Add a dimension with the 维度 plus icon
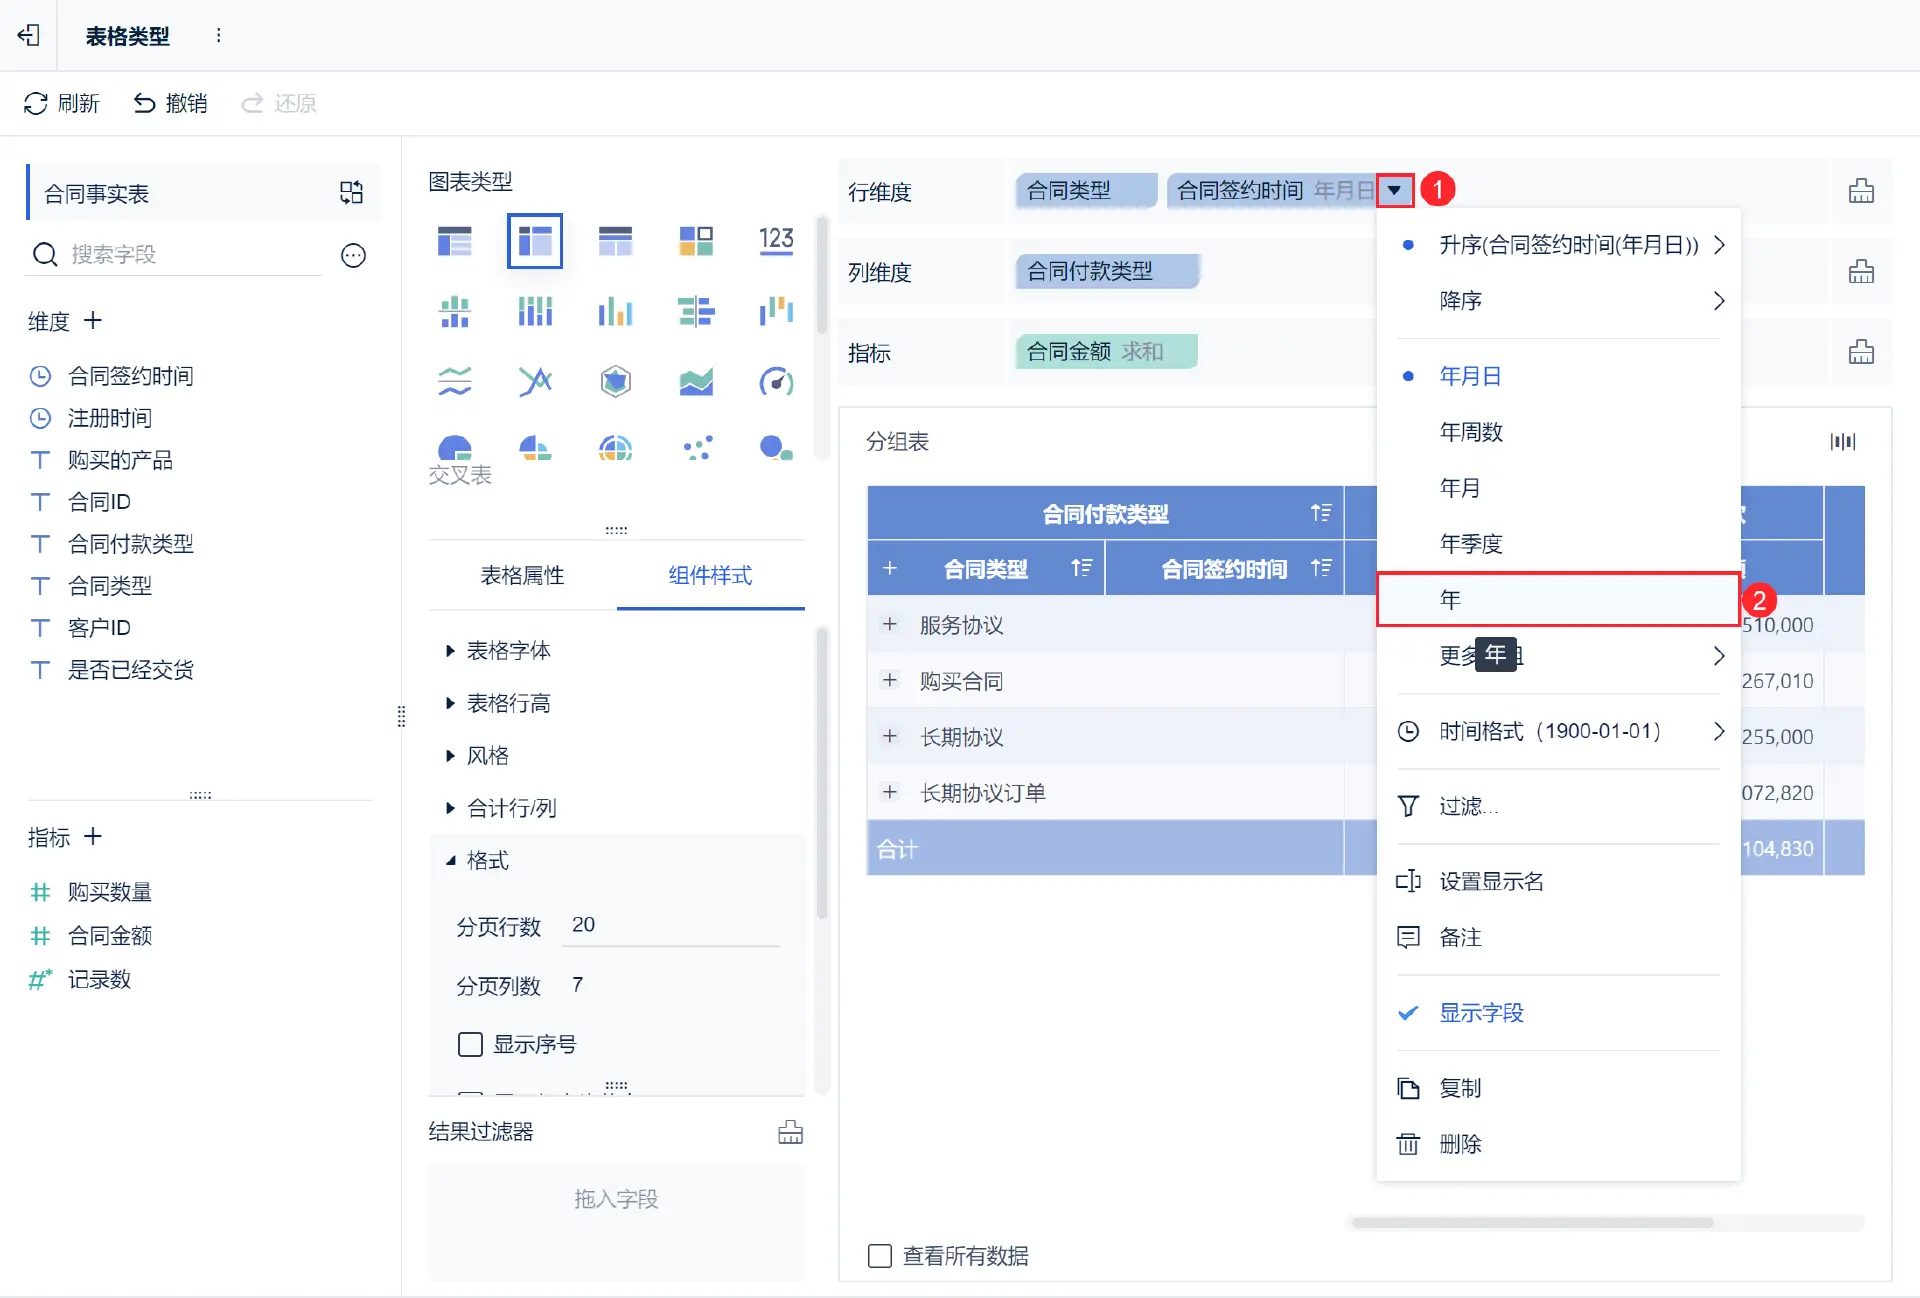 pos(93,320)
